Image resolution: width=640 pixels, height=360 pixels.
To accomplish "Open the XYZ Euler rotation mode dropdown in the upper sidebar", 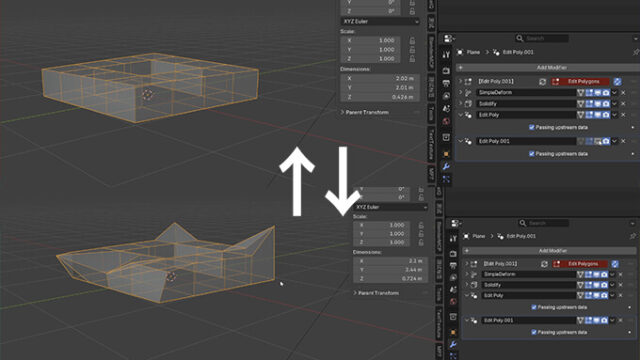I will [380, 21].
